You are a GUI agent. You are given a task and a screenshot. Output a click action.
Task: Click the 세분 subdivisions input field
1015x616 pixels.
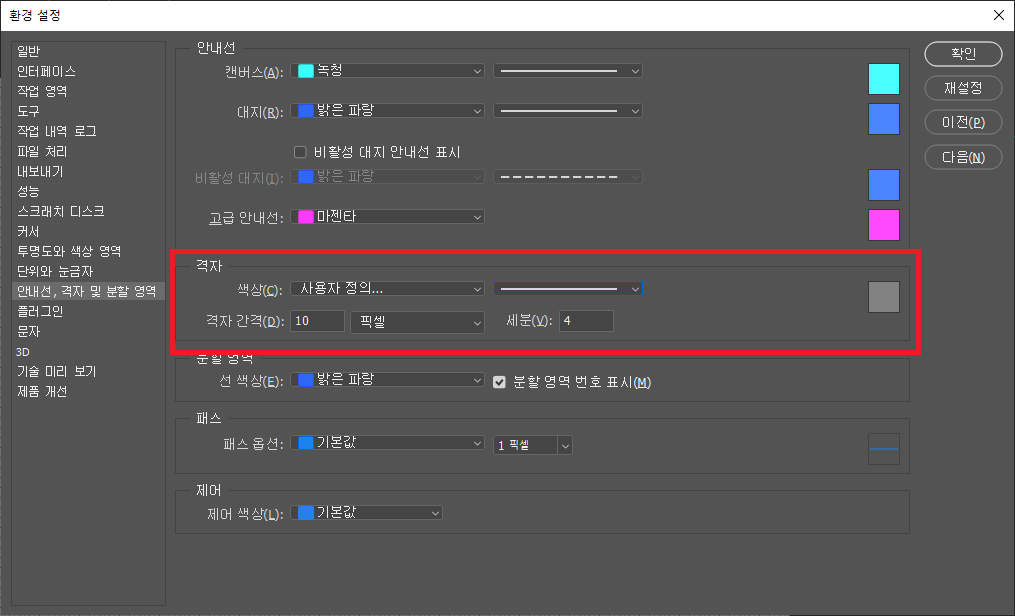tap(586, 321)
